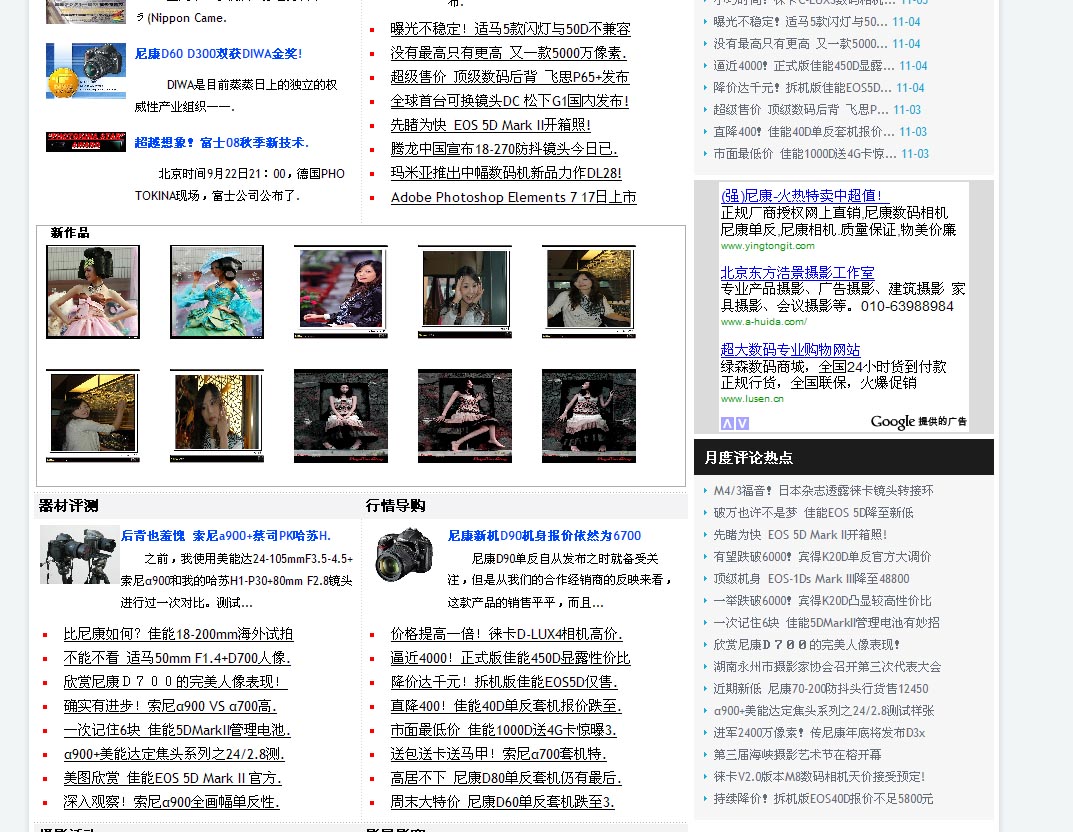Click the Nikon D90 camera thumbnail
Screen dimensions: 1073x832
pyautogui.click(x=404, y=554)
